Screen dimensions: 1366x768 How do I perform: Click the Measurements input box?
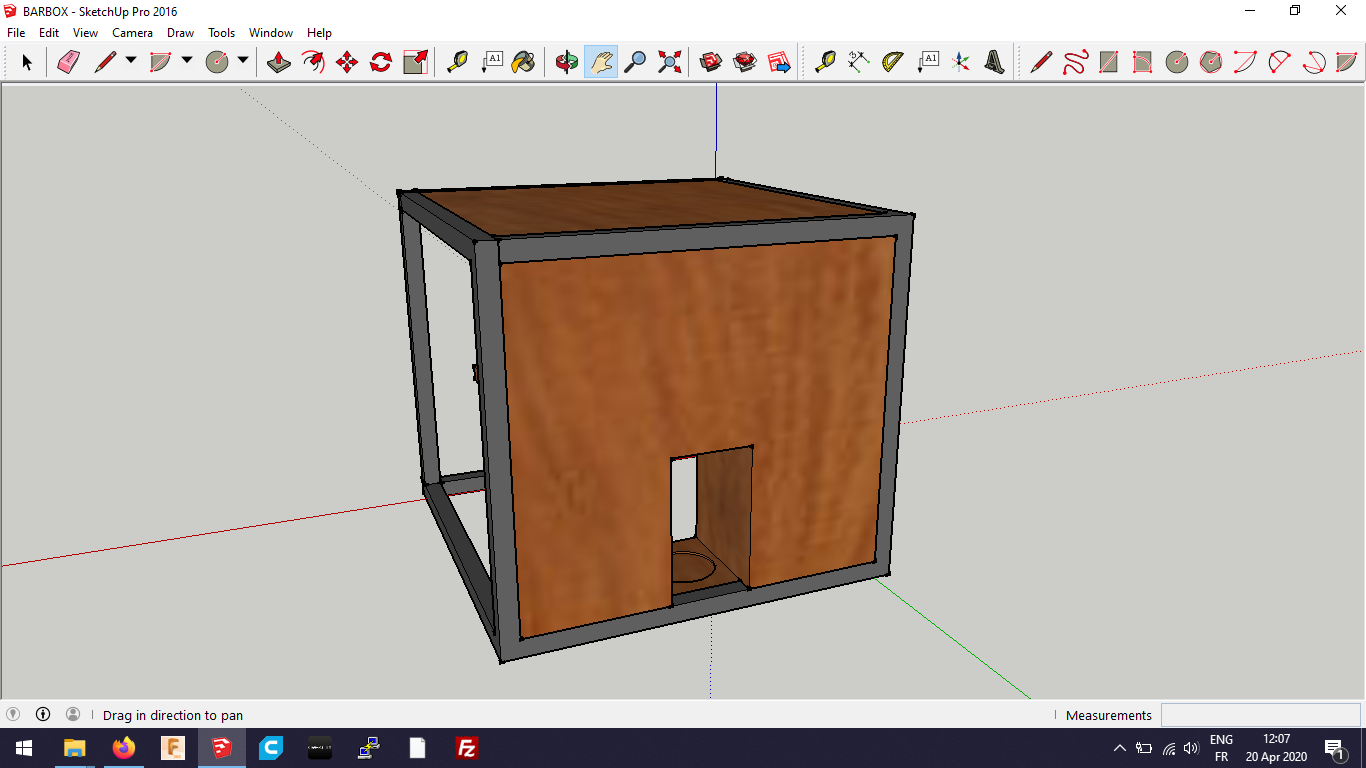[1260, 715]
